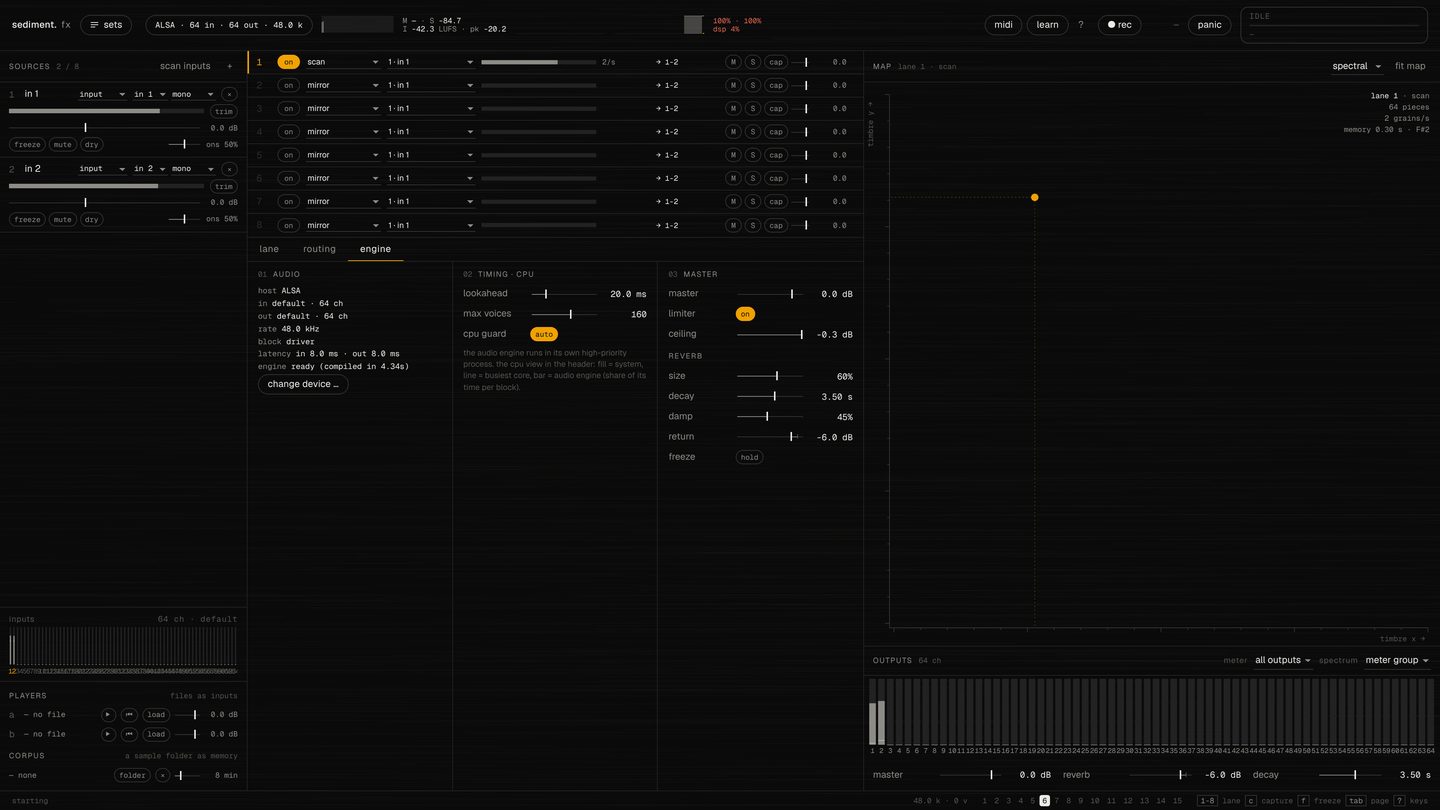Remove source in 1 with its x icon
The height and width of the screenshot is (810, 1440).
[229, 94]
